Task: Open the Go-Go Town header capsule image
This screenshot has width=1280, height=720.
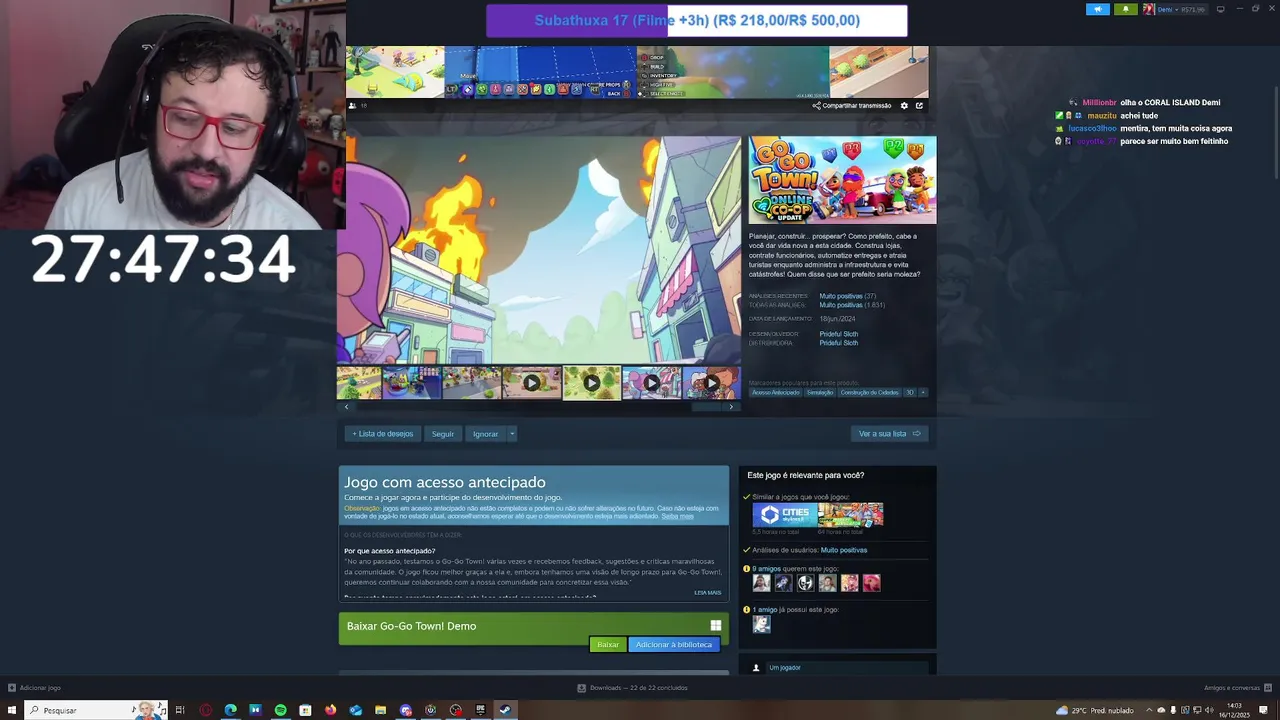Action: click(842, 180)
